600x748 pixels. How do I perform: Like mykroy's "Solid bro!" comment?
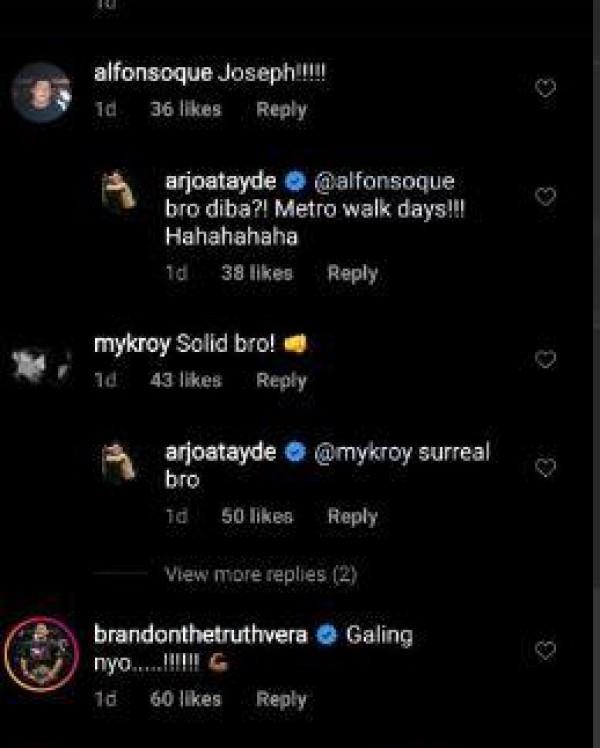click(545, 360)
